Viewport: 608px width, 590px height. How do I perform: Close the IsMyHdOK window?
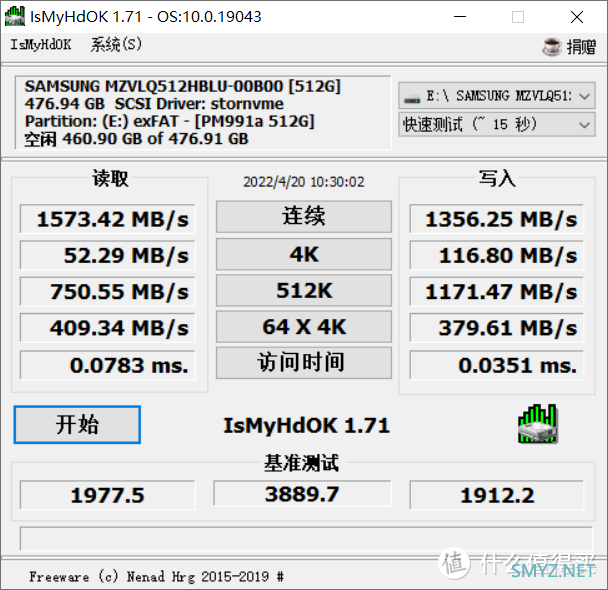coord(577,17)
